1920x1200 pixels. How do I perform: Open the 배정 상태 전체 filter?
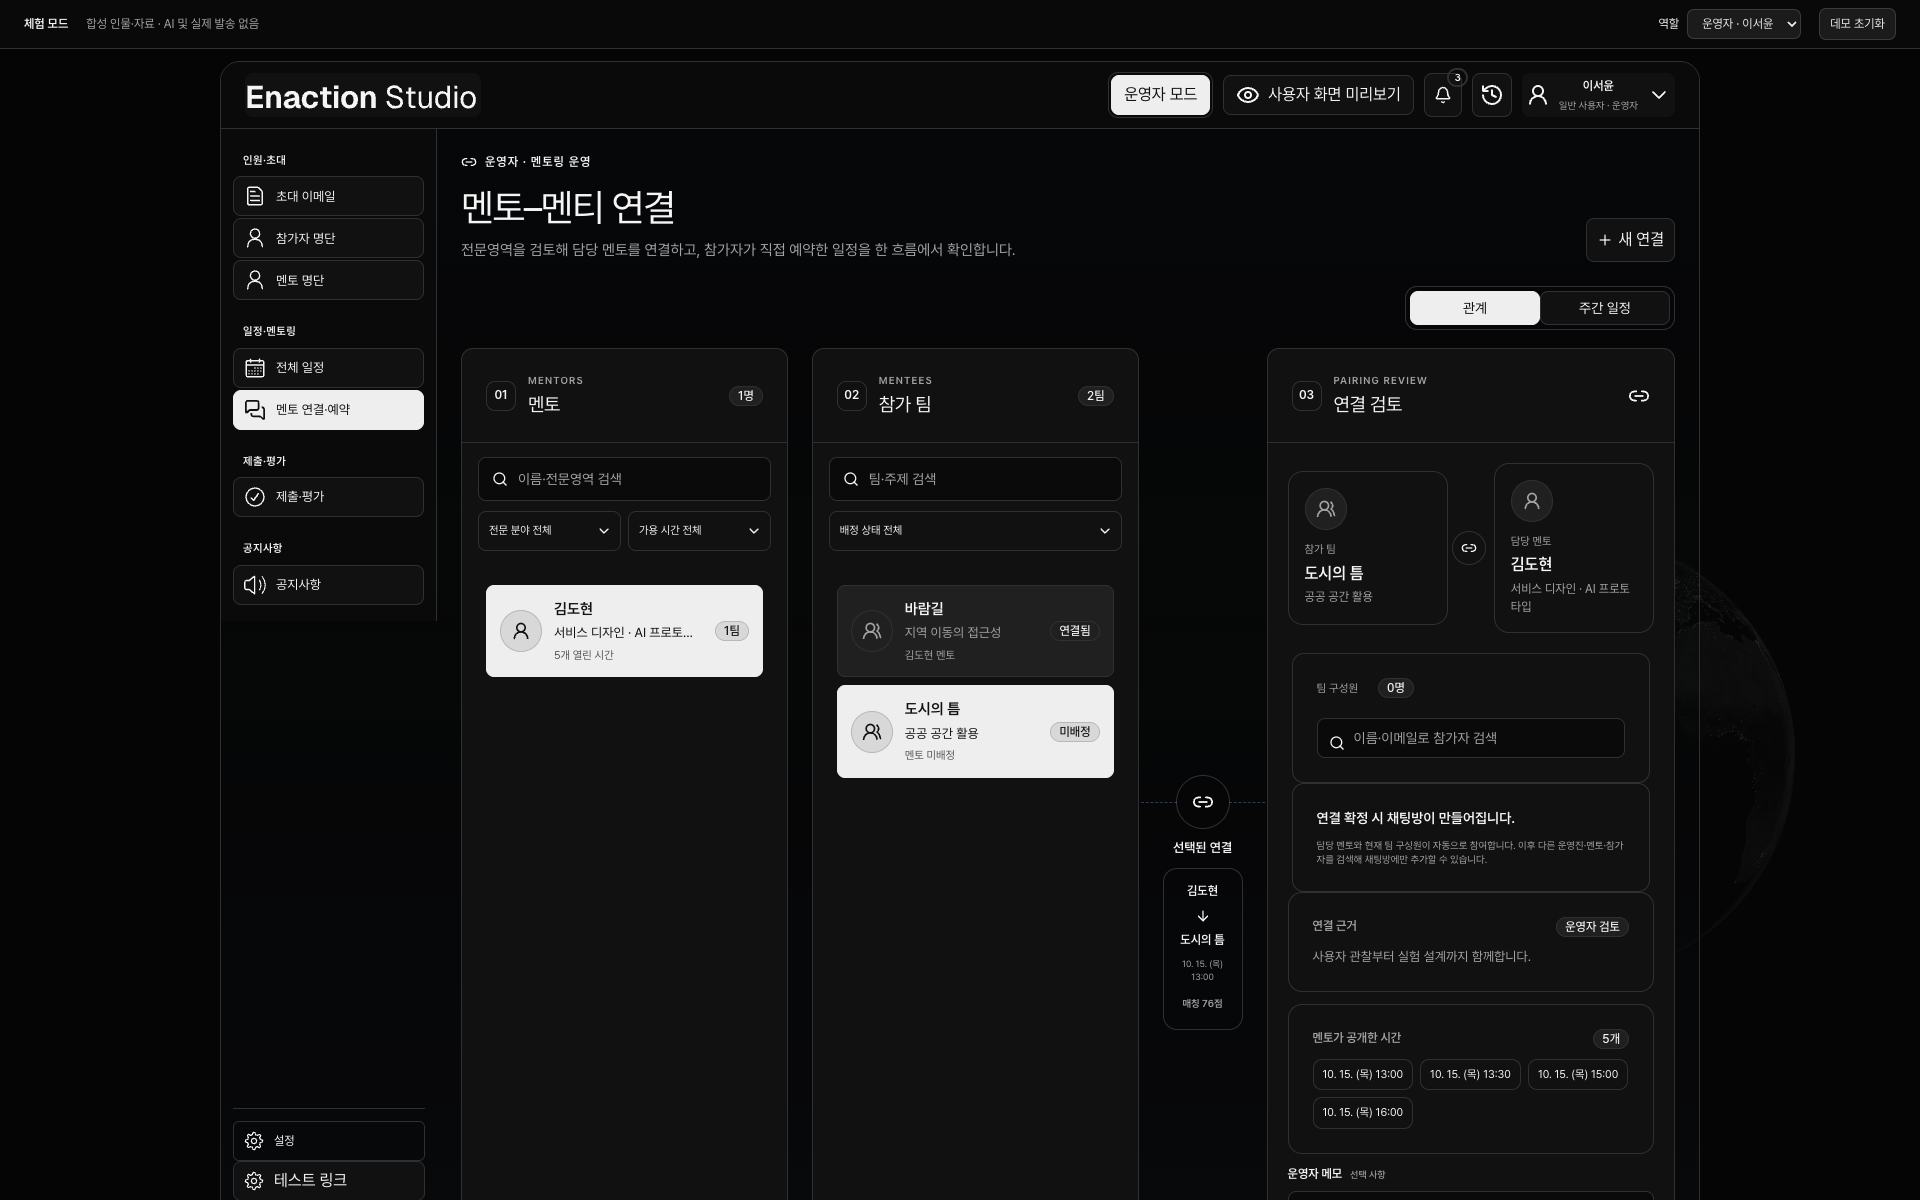pyautogui.click(x=975, y=531)
